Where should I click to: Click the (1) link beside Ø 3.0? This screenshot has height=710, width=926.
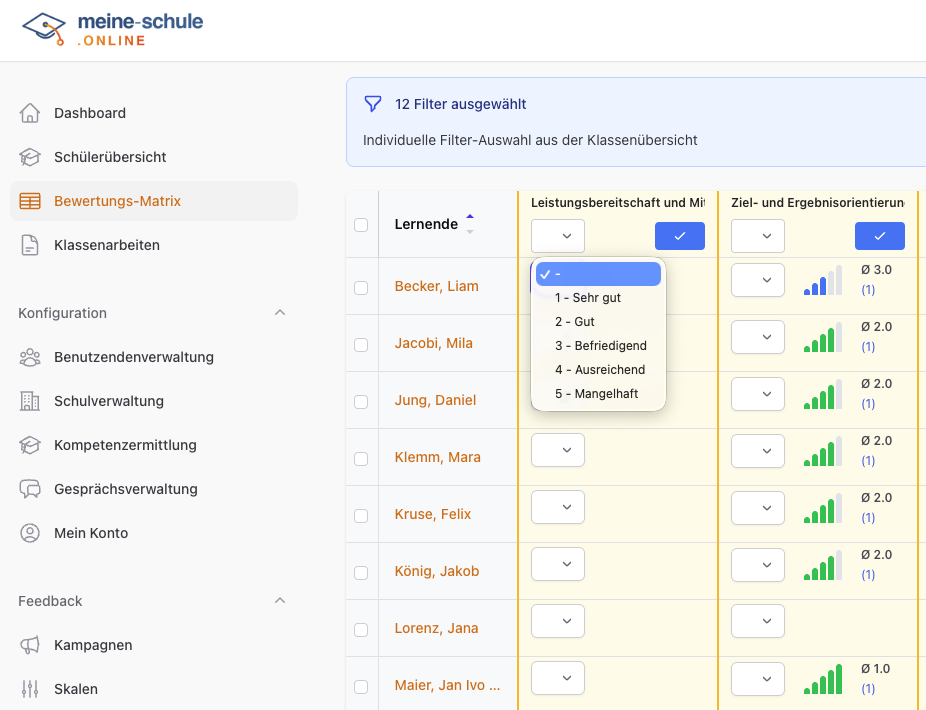(868, 290)
